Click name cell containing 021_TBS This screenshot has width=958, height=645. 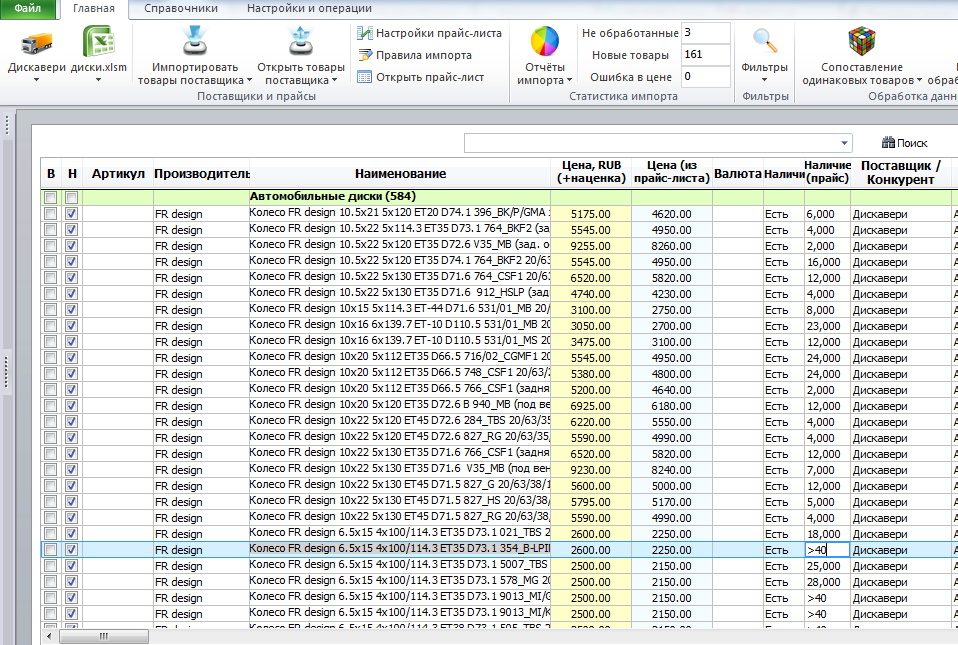tap(400, 533)
